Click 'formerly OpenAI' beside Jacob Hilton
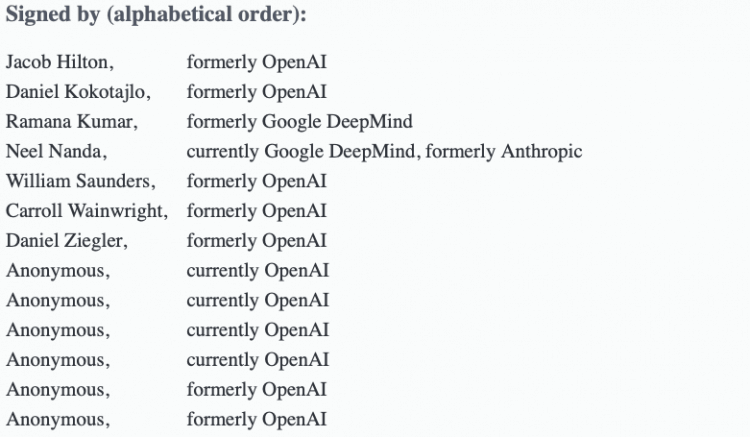This screenshot has width=750, height=437. [257, 62]
